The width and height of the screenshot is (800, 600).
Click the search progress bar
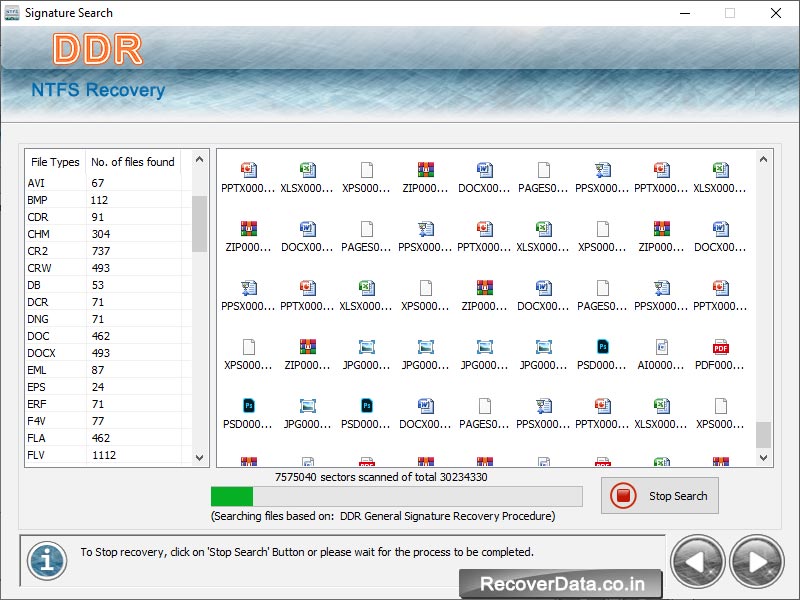(x=397, y=495)
